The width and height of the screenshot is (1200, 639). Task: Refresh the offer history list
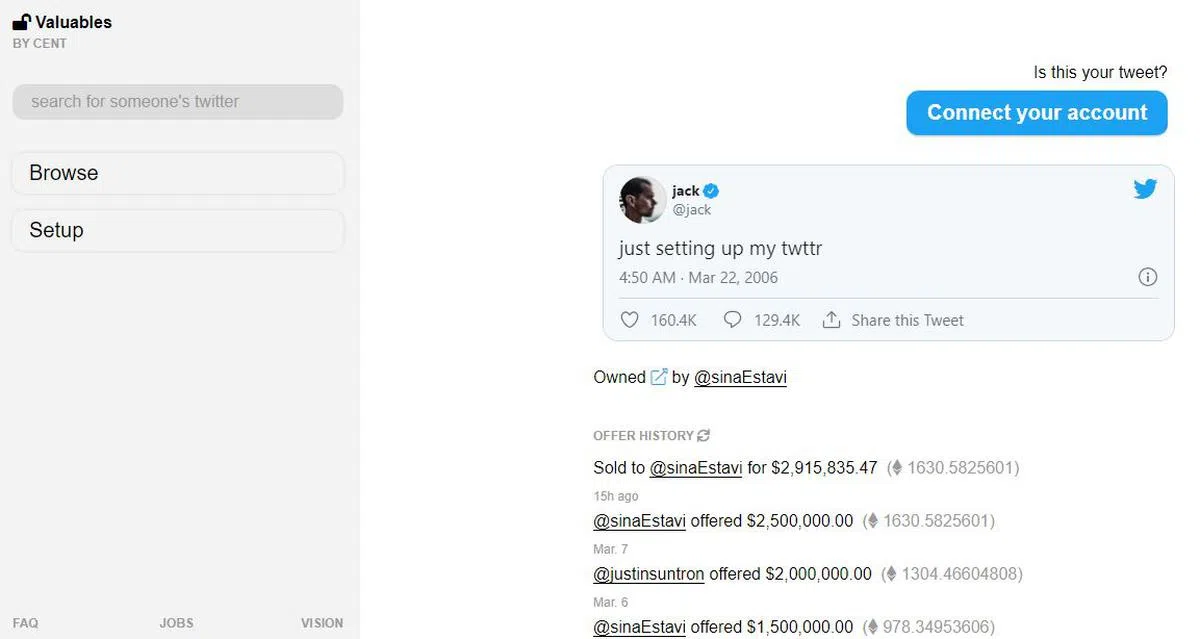[704, 436]
